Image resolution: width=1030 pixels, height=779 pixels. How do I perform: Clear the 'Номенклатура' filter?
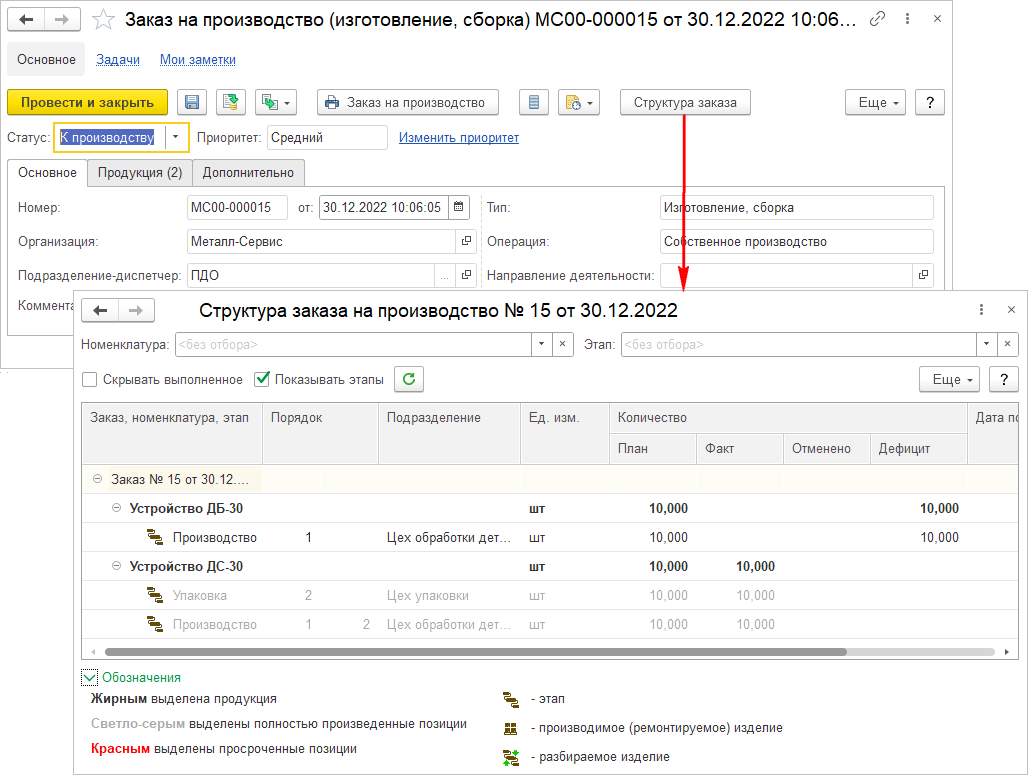[x=563, y=344]
